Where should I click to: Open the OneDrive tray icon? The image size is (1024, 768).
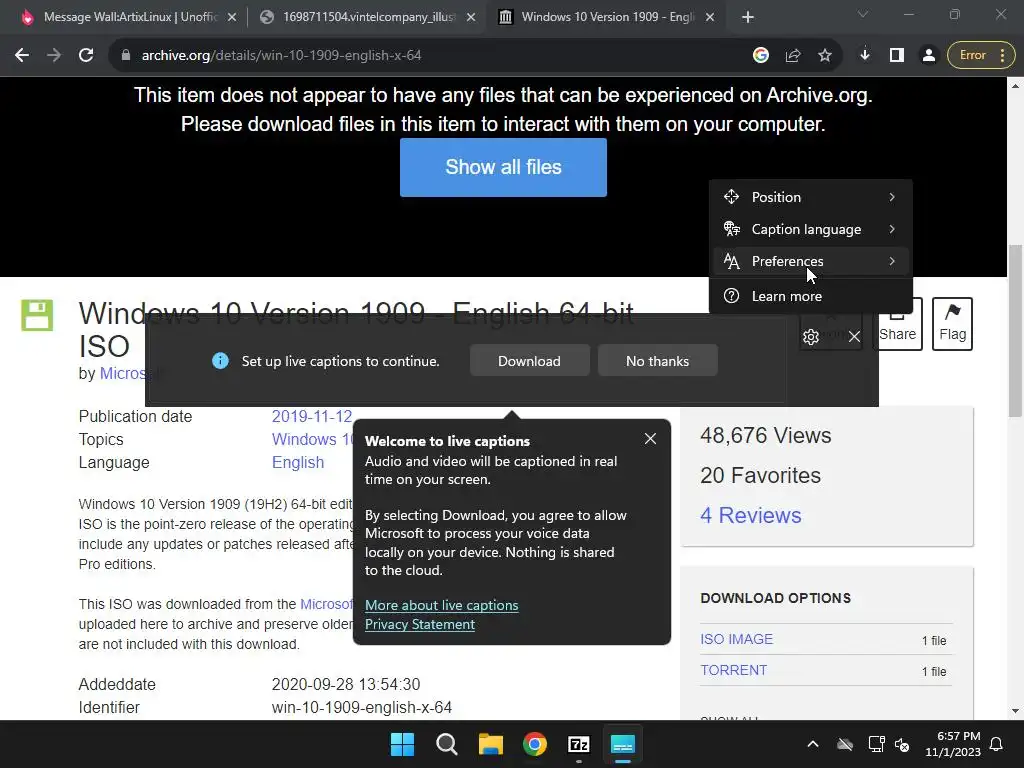coord(845,744)
